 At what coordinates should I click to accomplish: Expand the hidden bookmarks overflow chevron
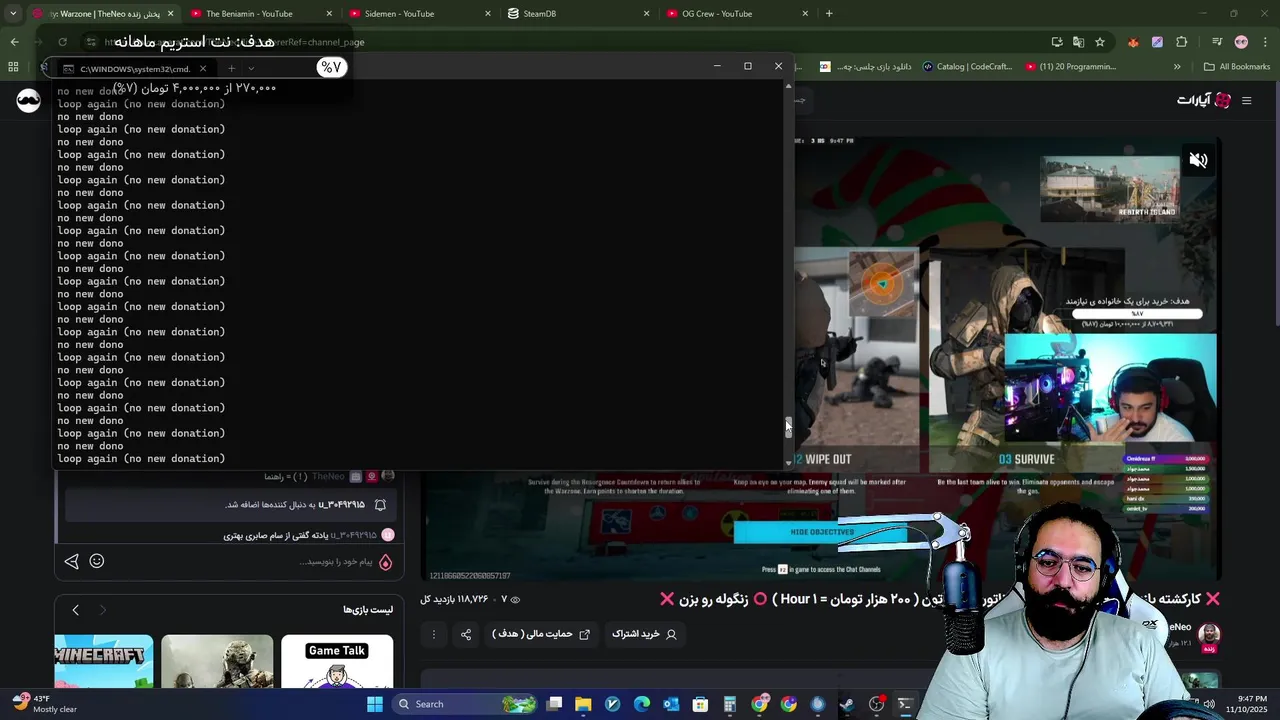tap(1177, 67)
